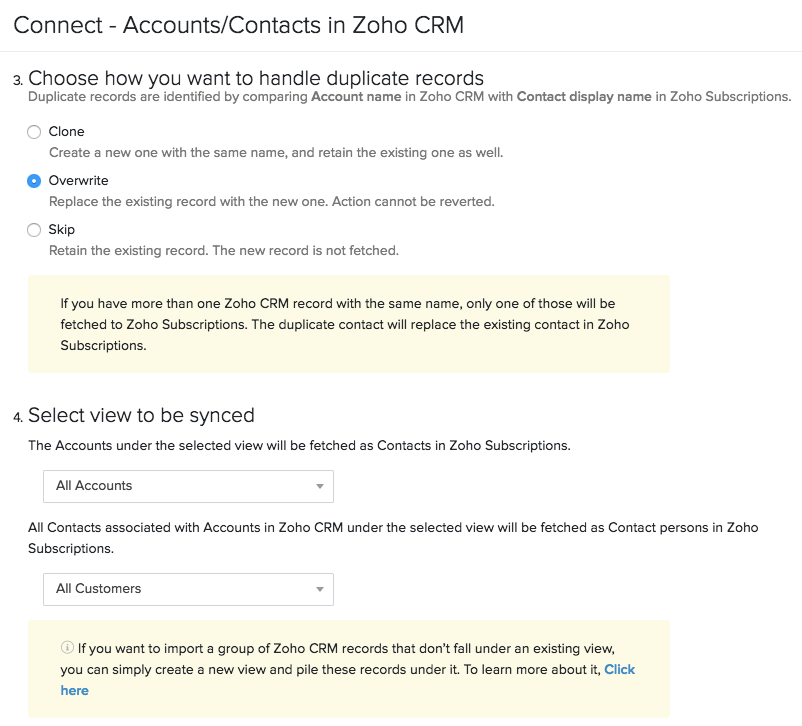The width and height of the screenshot is (802, 726).
Task: Open the All Accounts view dropdown
Action: [188, 486]
